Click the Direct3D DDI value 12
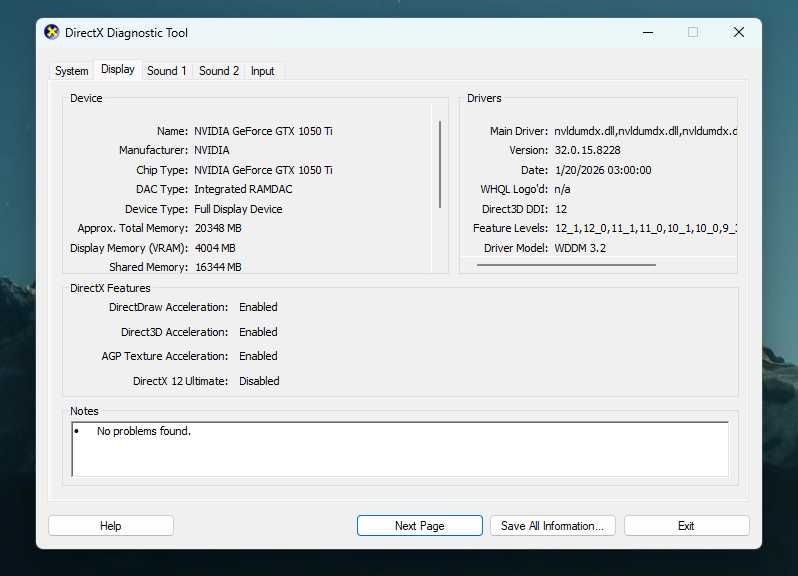The height and width of the screenshot is (576, 798). [561, 209]
